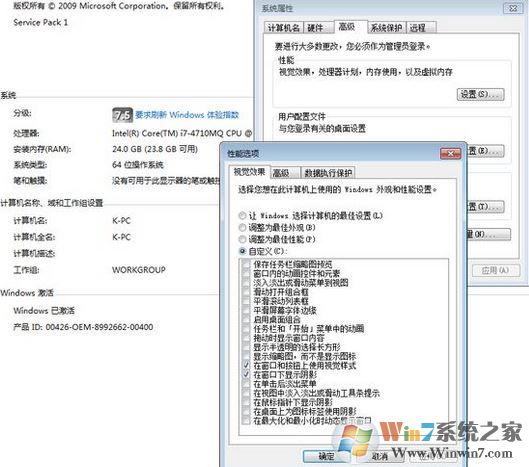Viewport: 529px width, 467px height.
Task: Enable 平滑屏幕字体边缘 checkbox
Action: click(246, 310)
